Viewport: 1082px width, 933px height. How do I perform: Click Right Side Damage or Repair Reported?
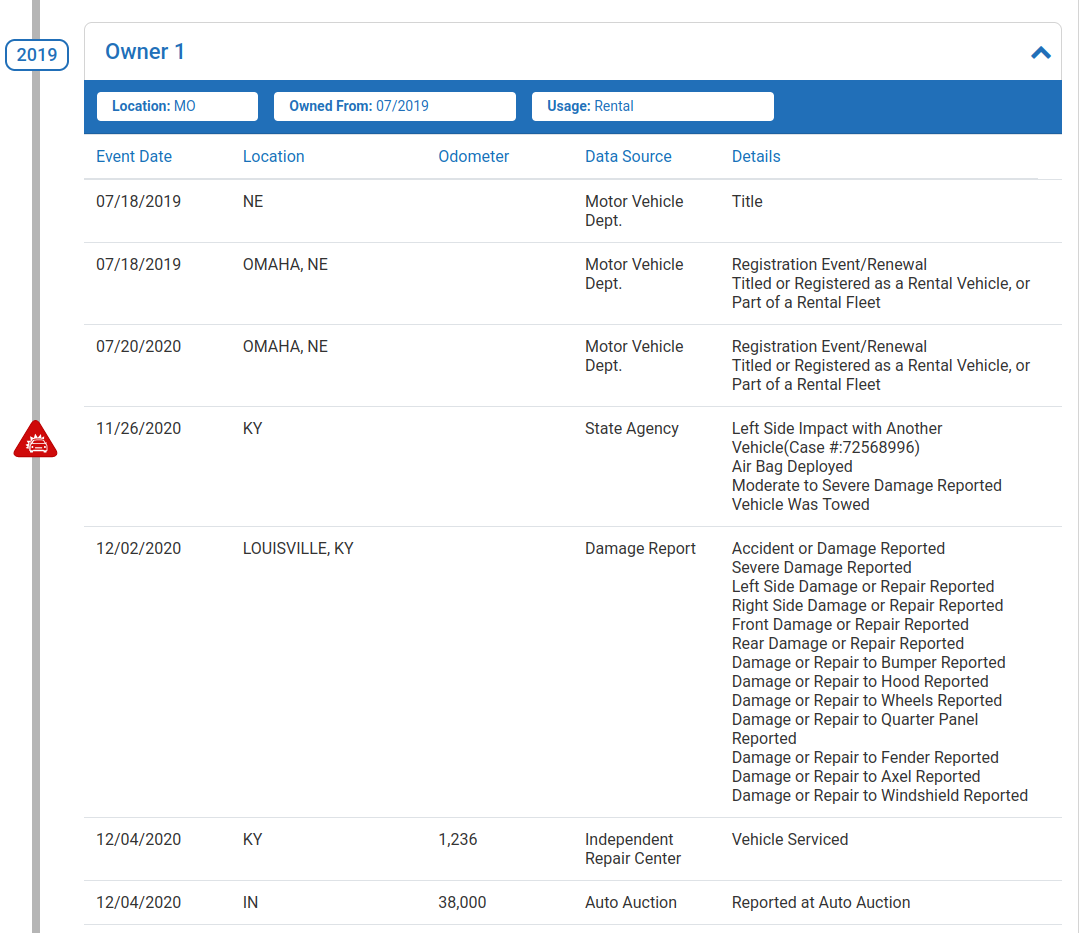(x=867, y=605)
